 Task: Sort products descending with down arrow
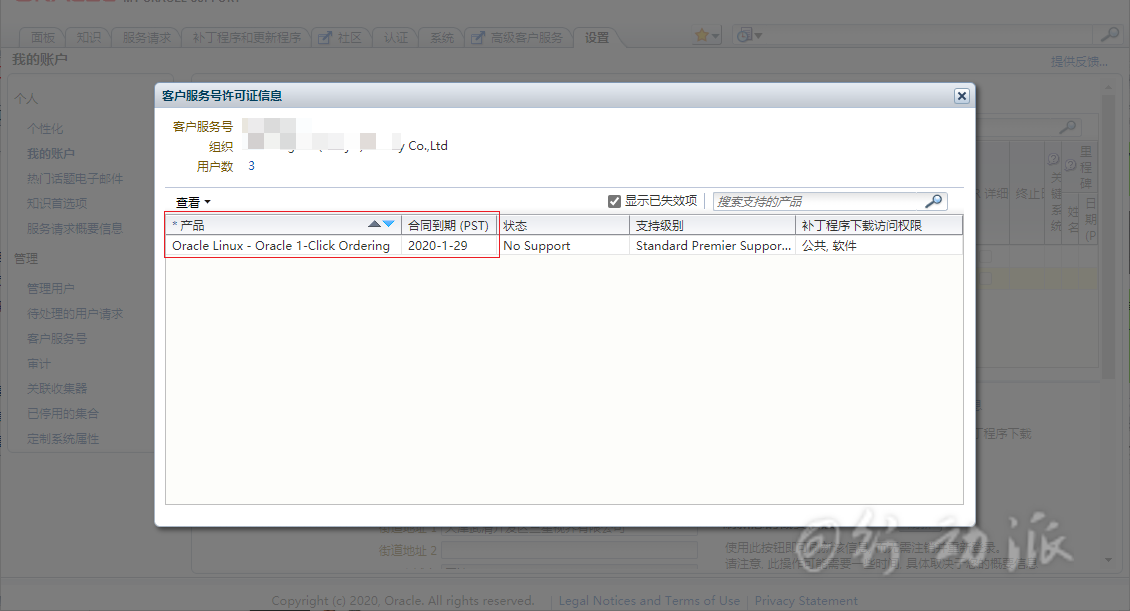(x=388, y=224)
